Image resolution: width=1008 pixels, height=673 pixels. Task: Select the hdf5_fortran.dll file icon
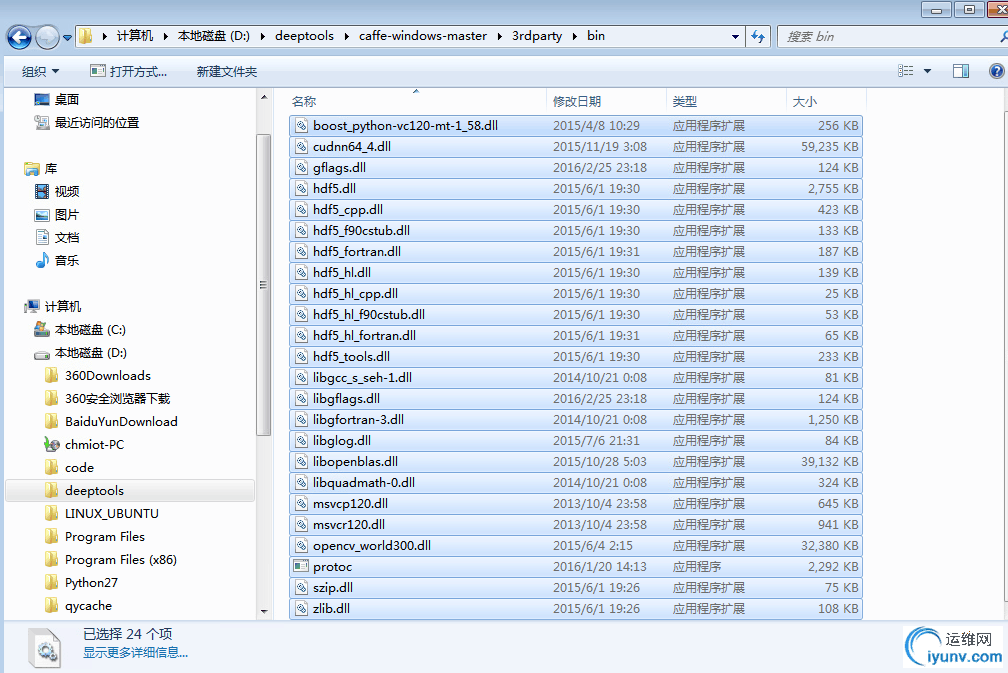click(x=301, y=252)
